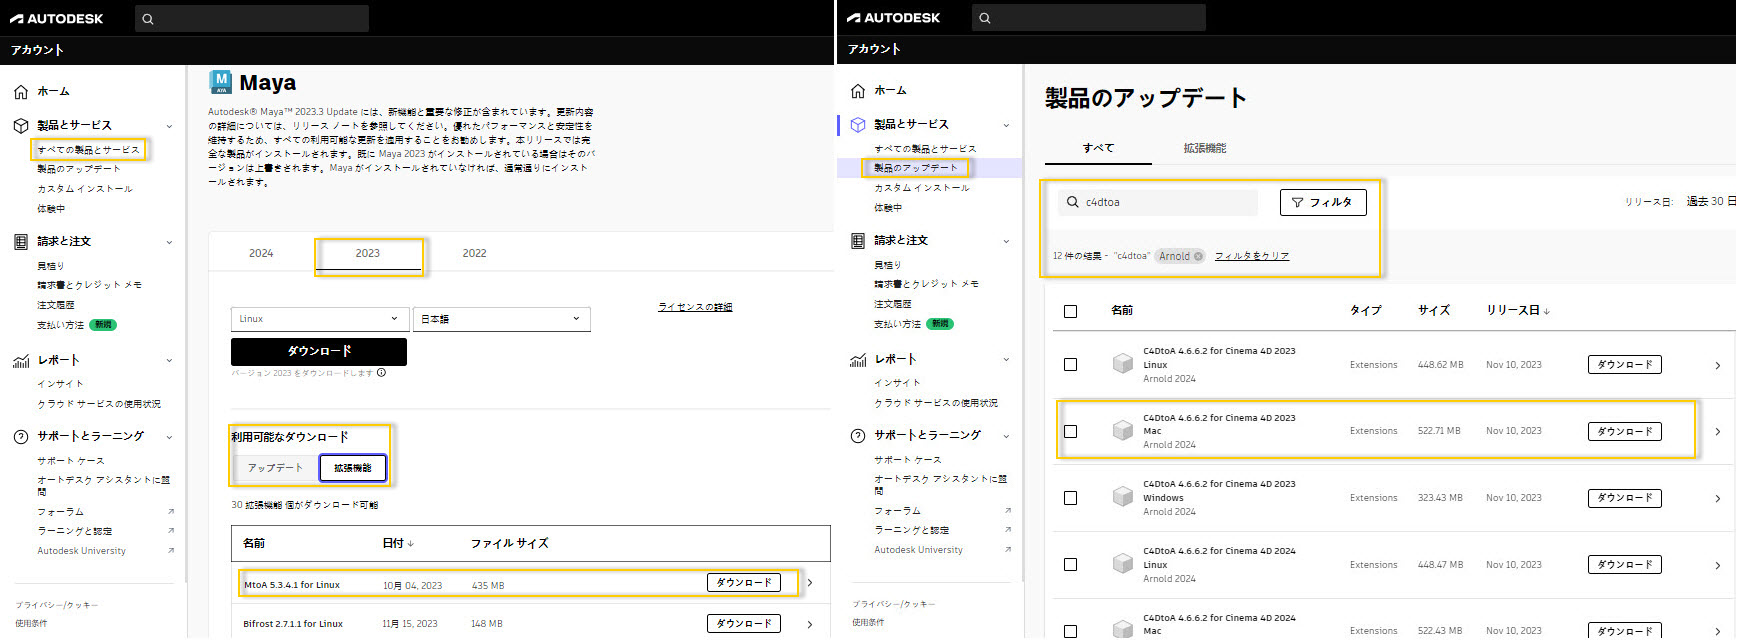Select the 拡張機能 tab under 製品のアップデート

point(1205,148)
